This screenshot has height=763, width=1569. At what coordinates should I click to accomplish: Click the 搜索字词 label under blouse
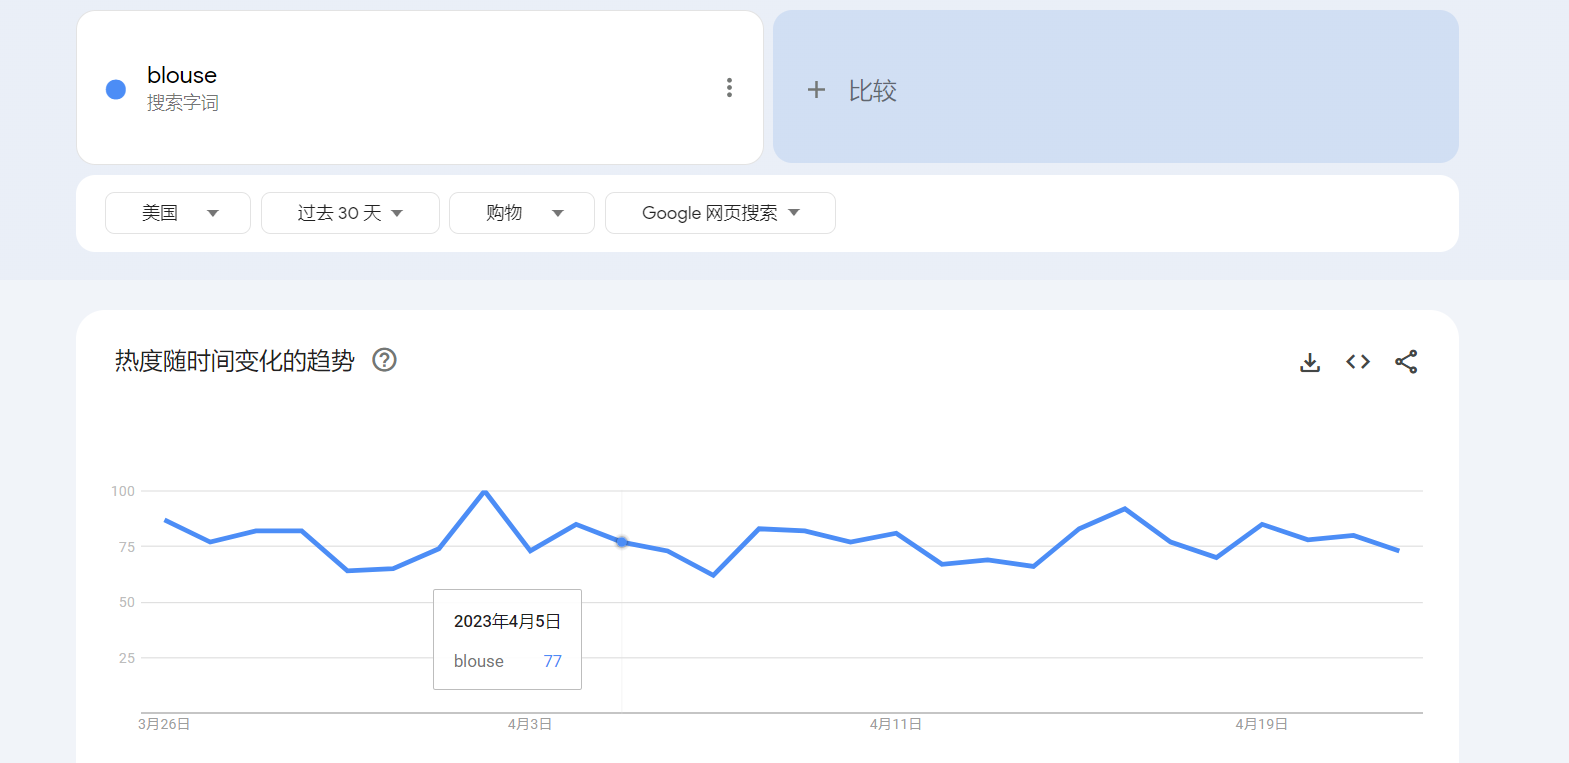[x=182, y=103]
